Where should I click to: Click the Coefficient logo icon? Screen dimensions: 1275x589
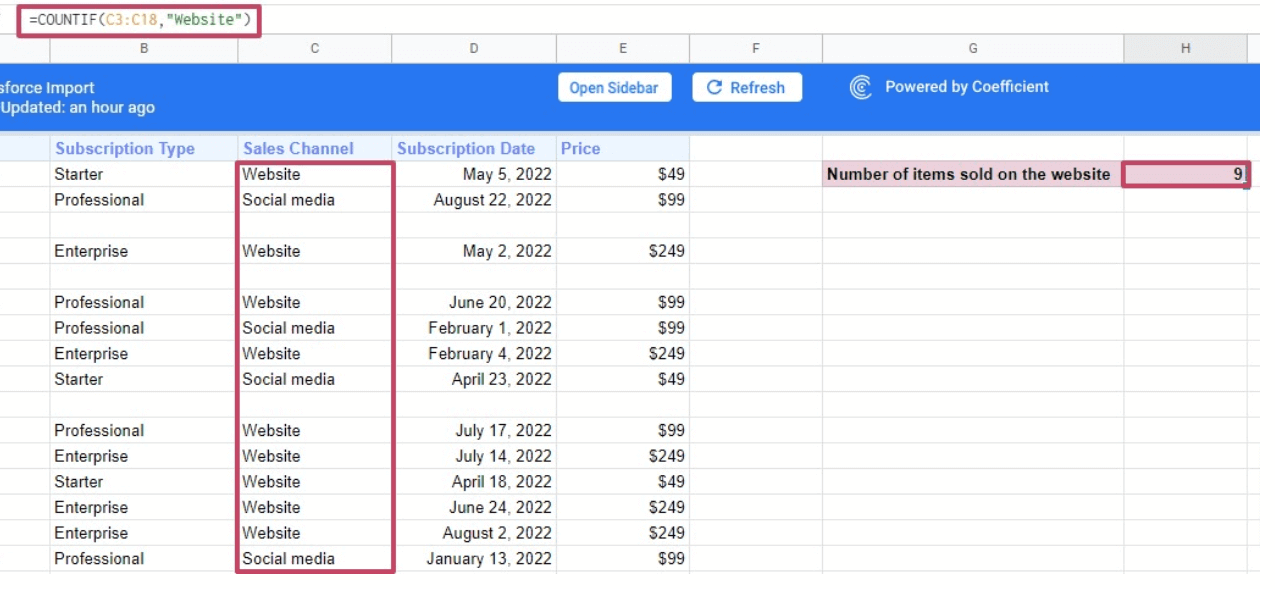pos(860,88)
